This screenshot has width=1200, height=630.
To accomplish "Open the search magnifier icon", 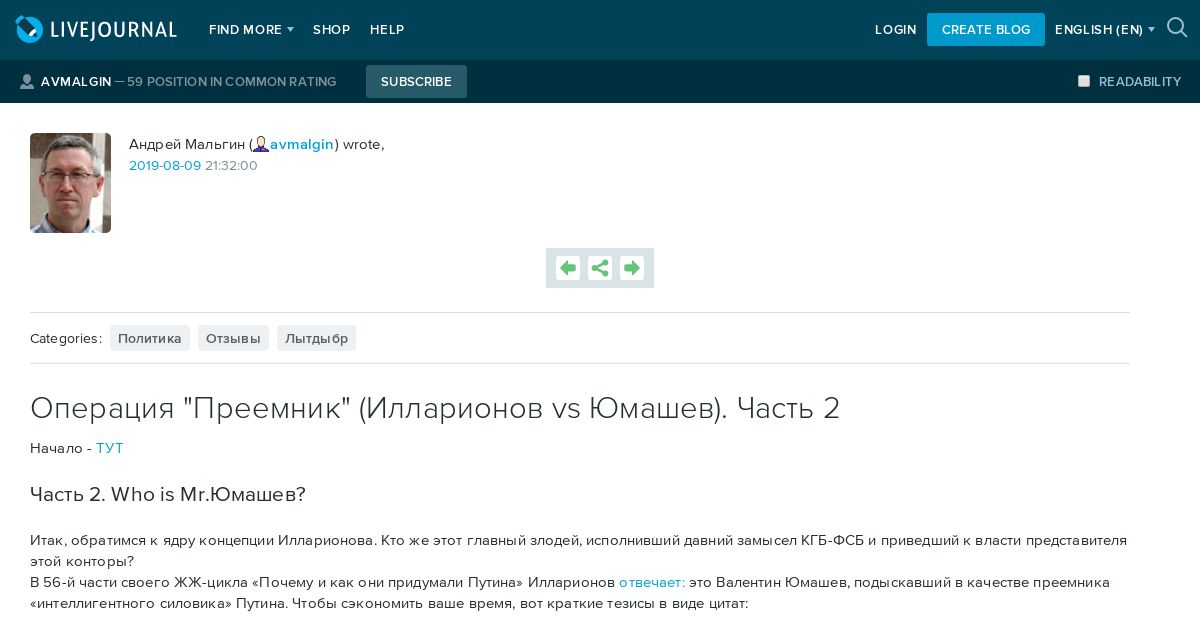I will pyautogui.click(x=1177, y=28).
